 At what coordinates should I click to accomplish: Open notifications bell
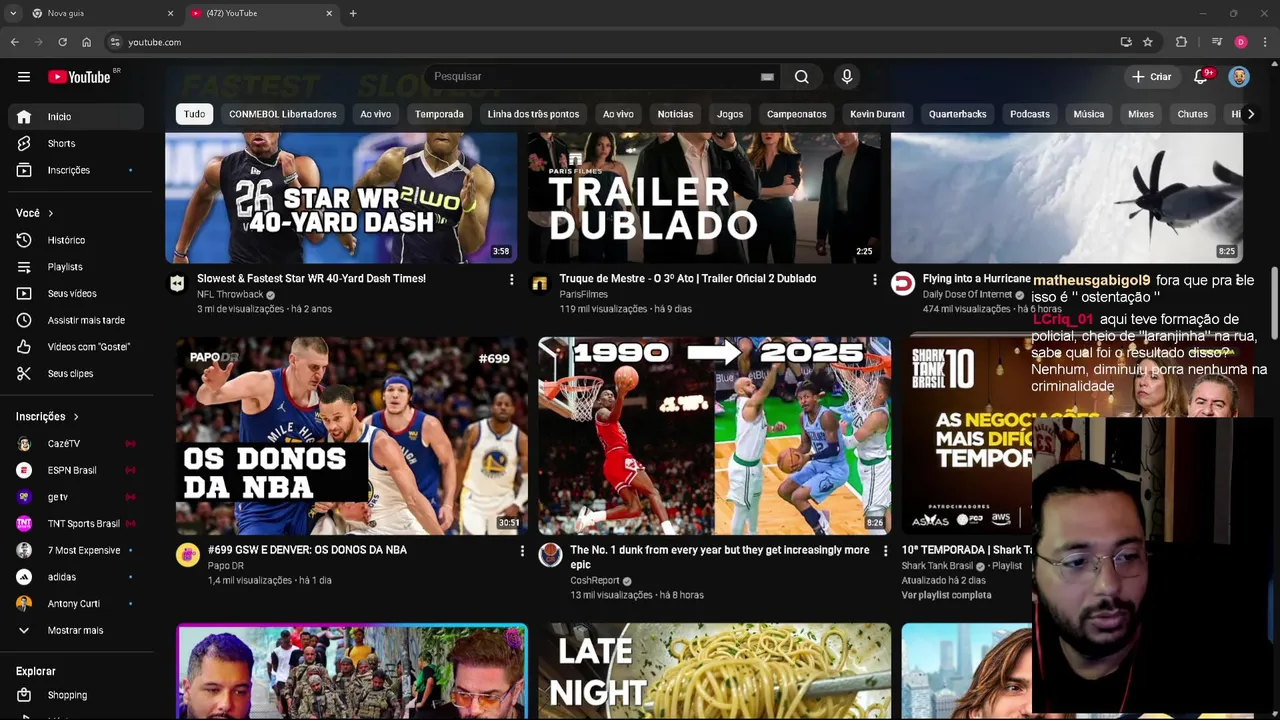[1201, 77]
